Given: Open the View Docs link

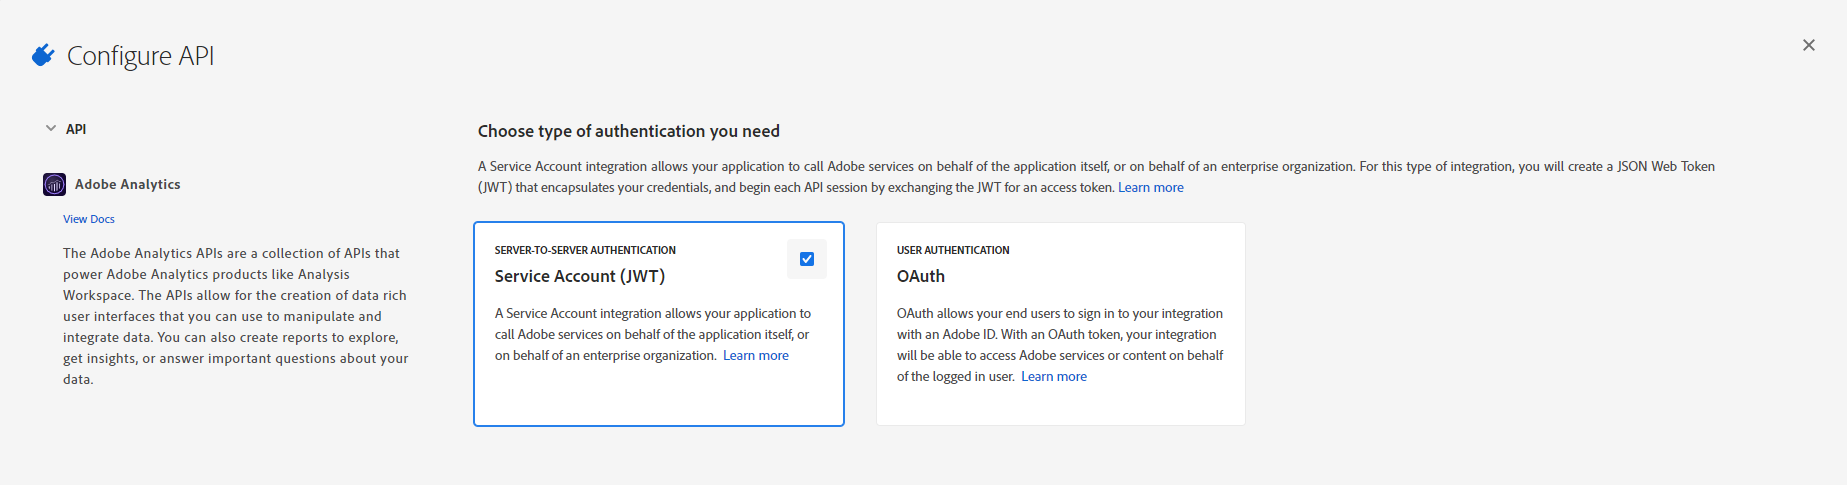Looking at the screenshot, I should (89, 219).
